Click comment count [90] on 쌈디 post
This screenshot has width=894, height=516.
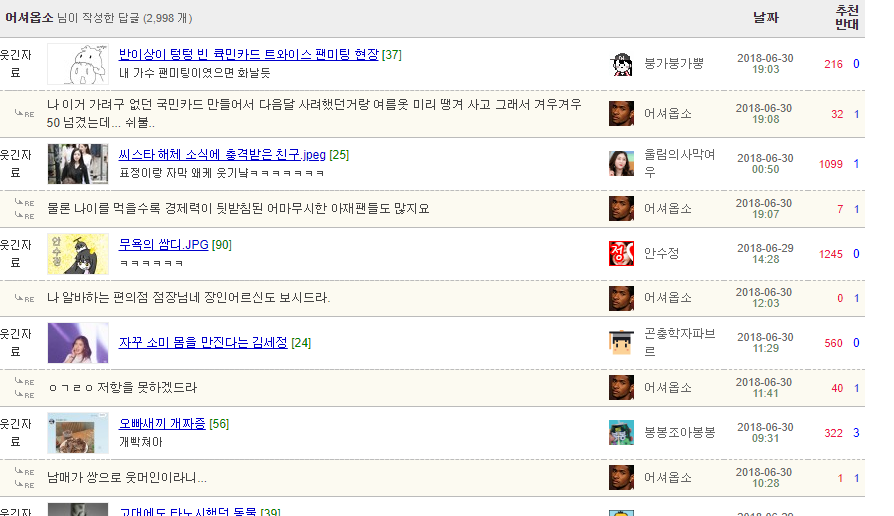click(x=222, y=245)
